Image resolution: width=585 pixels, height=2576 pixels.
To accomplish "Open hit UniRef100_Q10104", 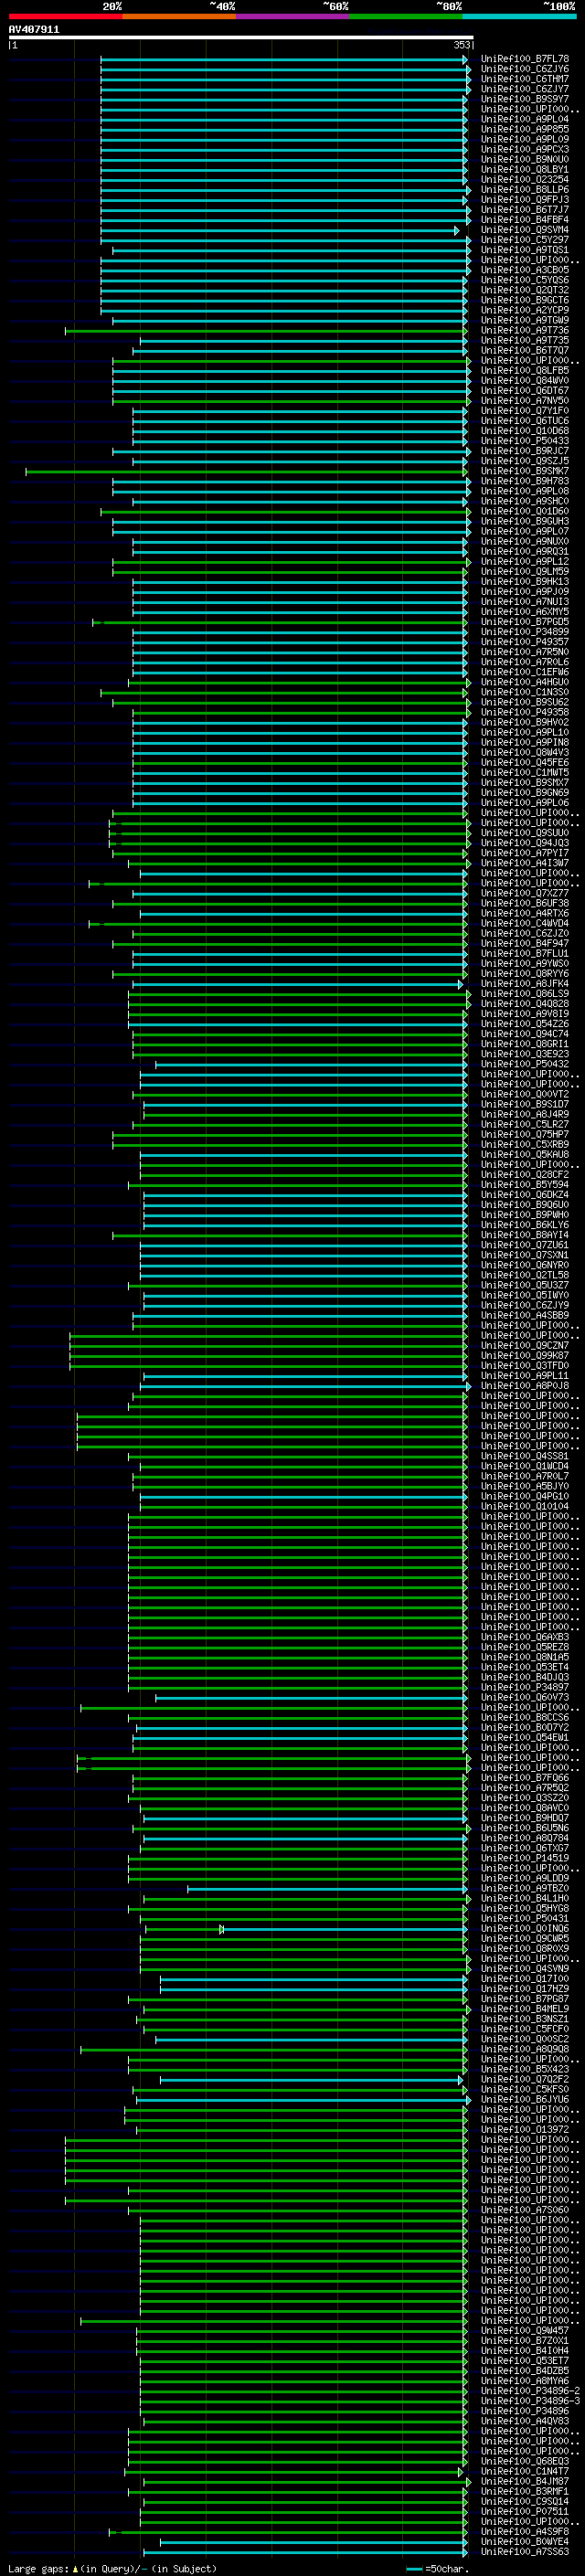I will click(524, 1506).
